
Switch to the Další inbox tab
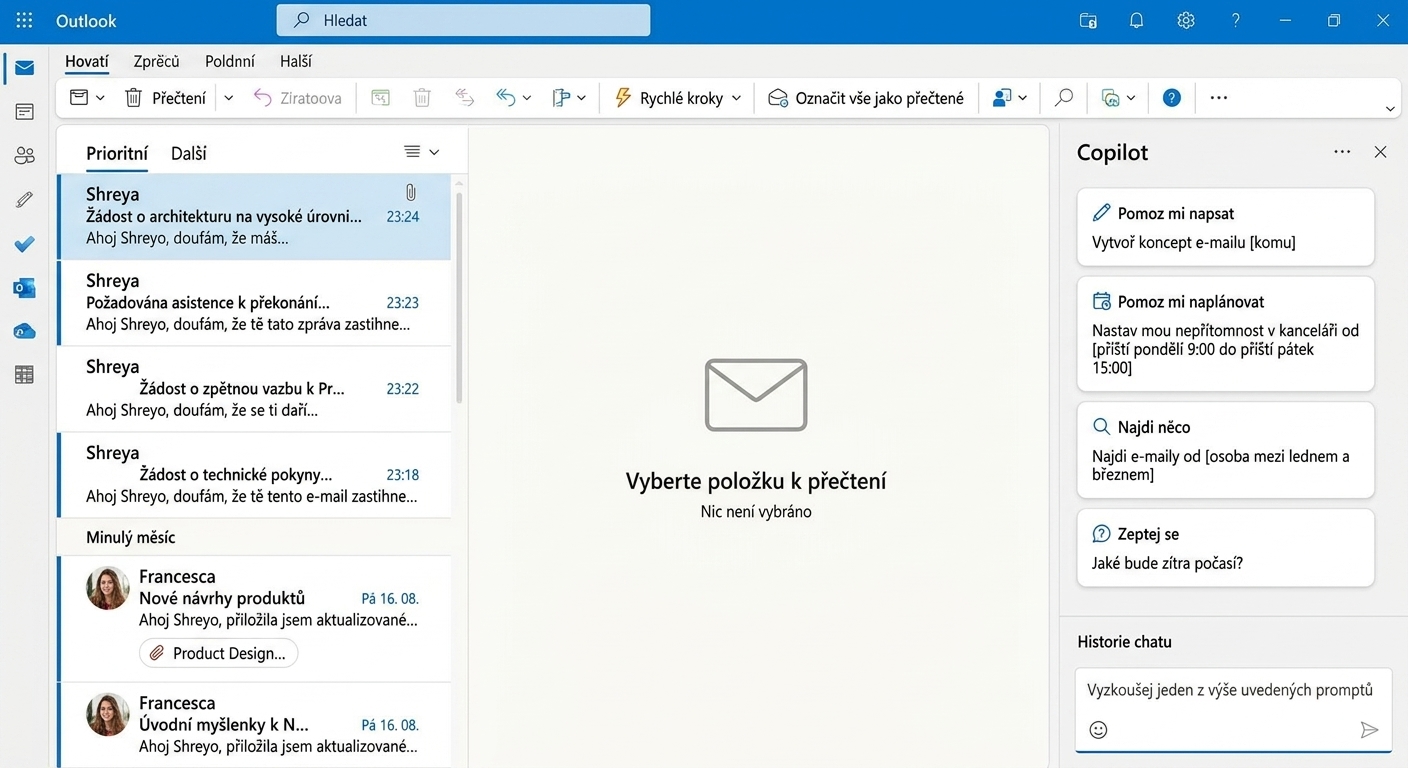point(189,153)
